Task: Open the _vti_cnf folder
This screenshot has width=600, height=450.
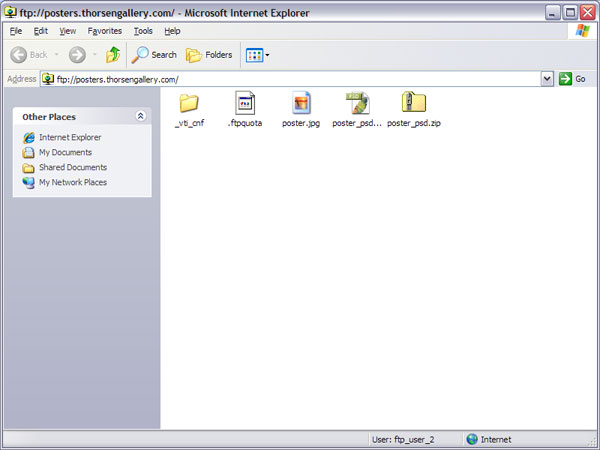Action: click(188, 103)
